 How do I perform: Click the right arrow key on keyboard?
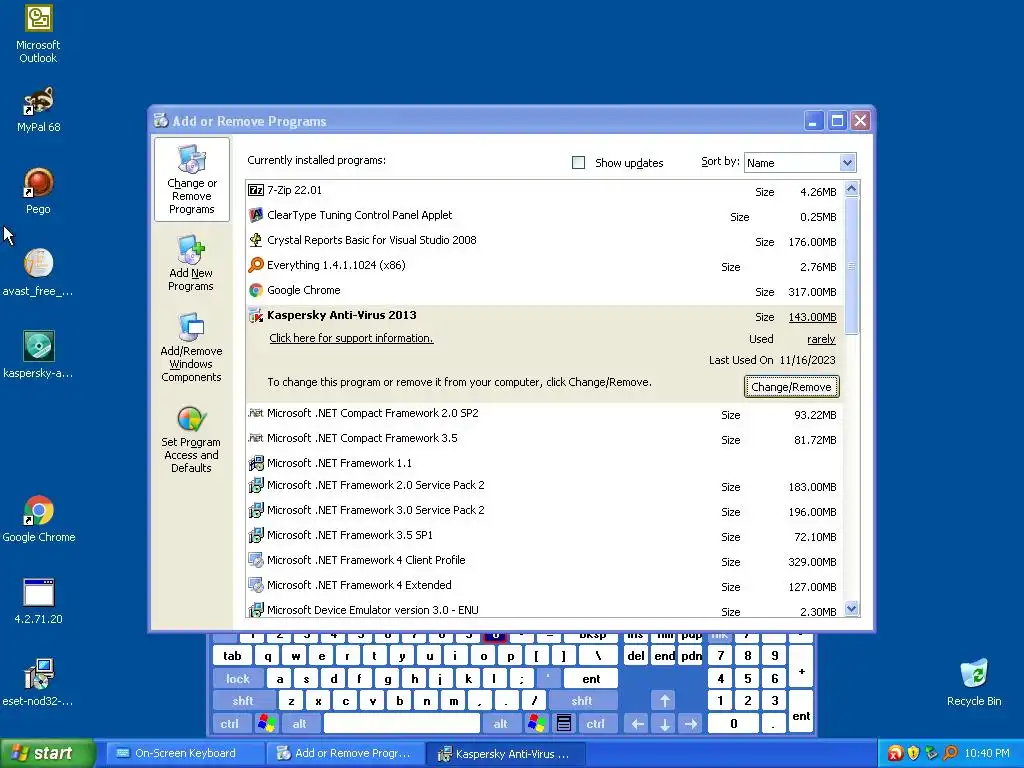[690, 724]
